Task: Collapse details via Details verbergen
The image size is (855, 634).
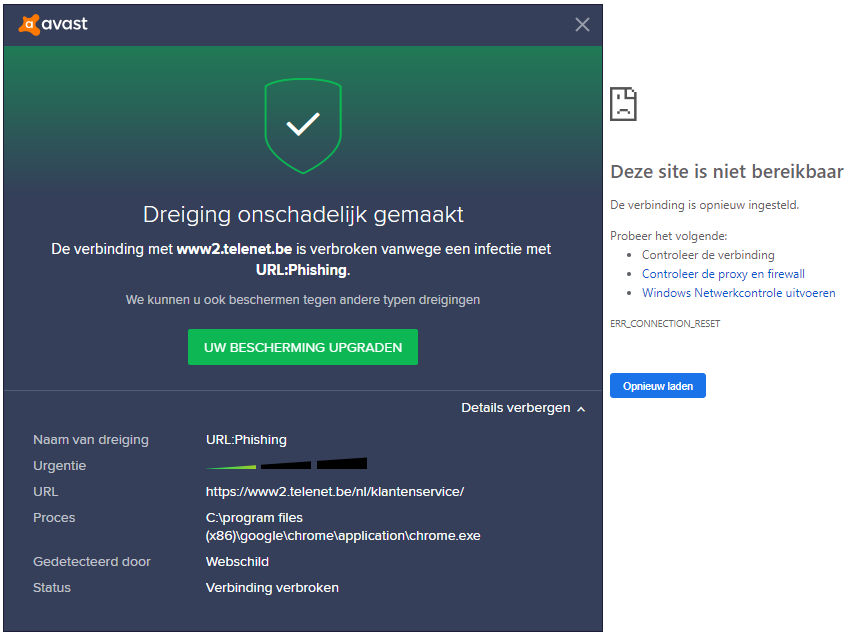Action: tap(523, 408)
